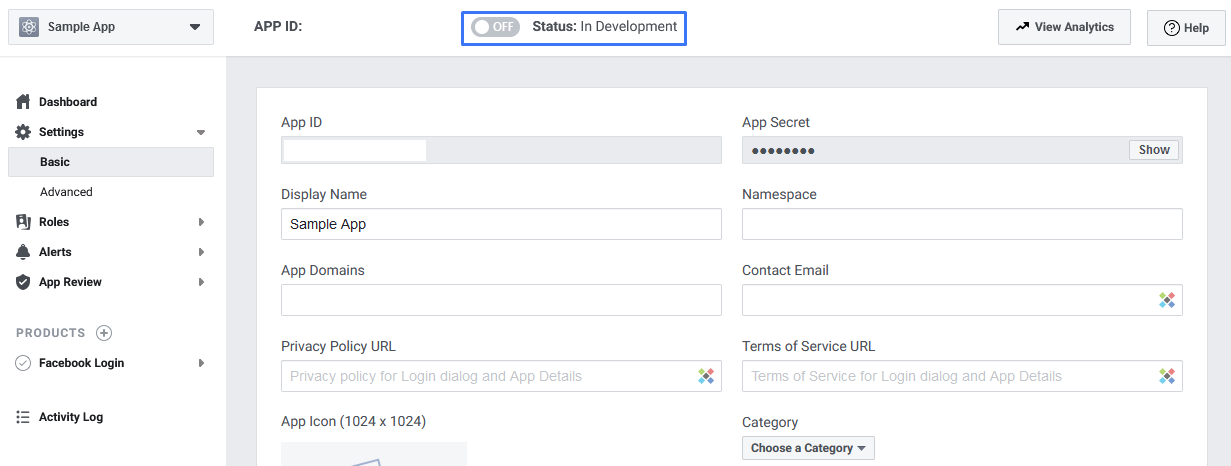This screenshot has width=1231, height=466.
Task: Open Roles in the sidebar
Action: click(54, 222)
